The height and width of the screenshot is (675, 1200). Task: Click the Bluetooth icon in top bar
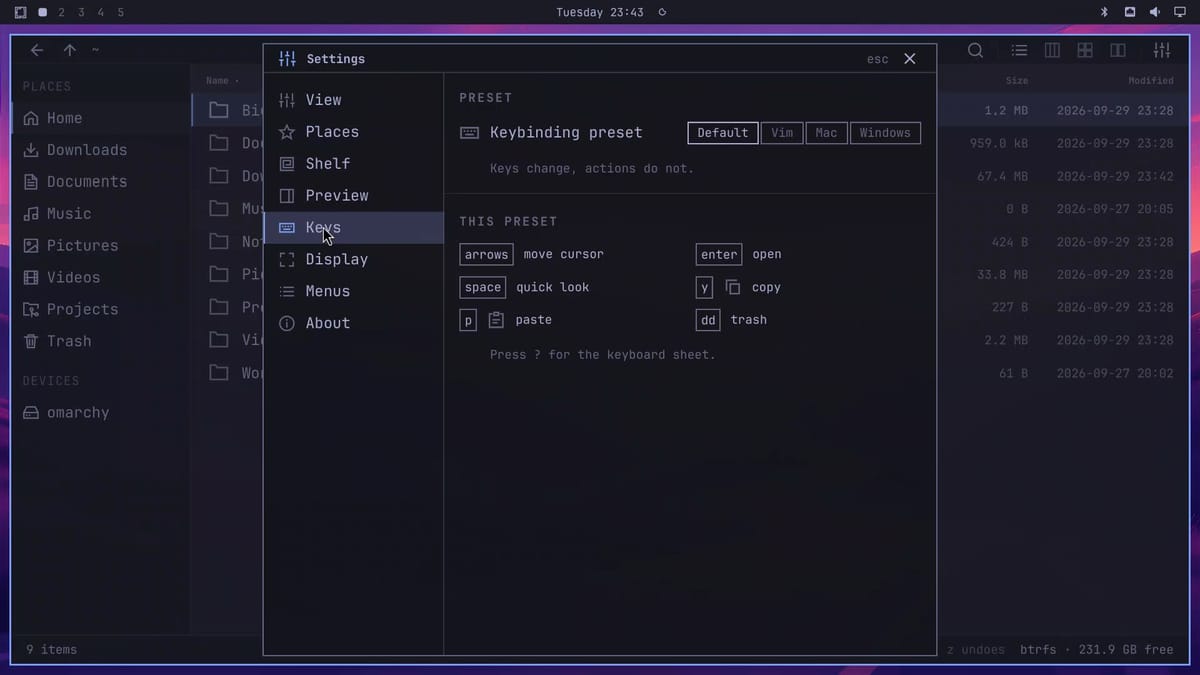[1105, 12]
